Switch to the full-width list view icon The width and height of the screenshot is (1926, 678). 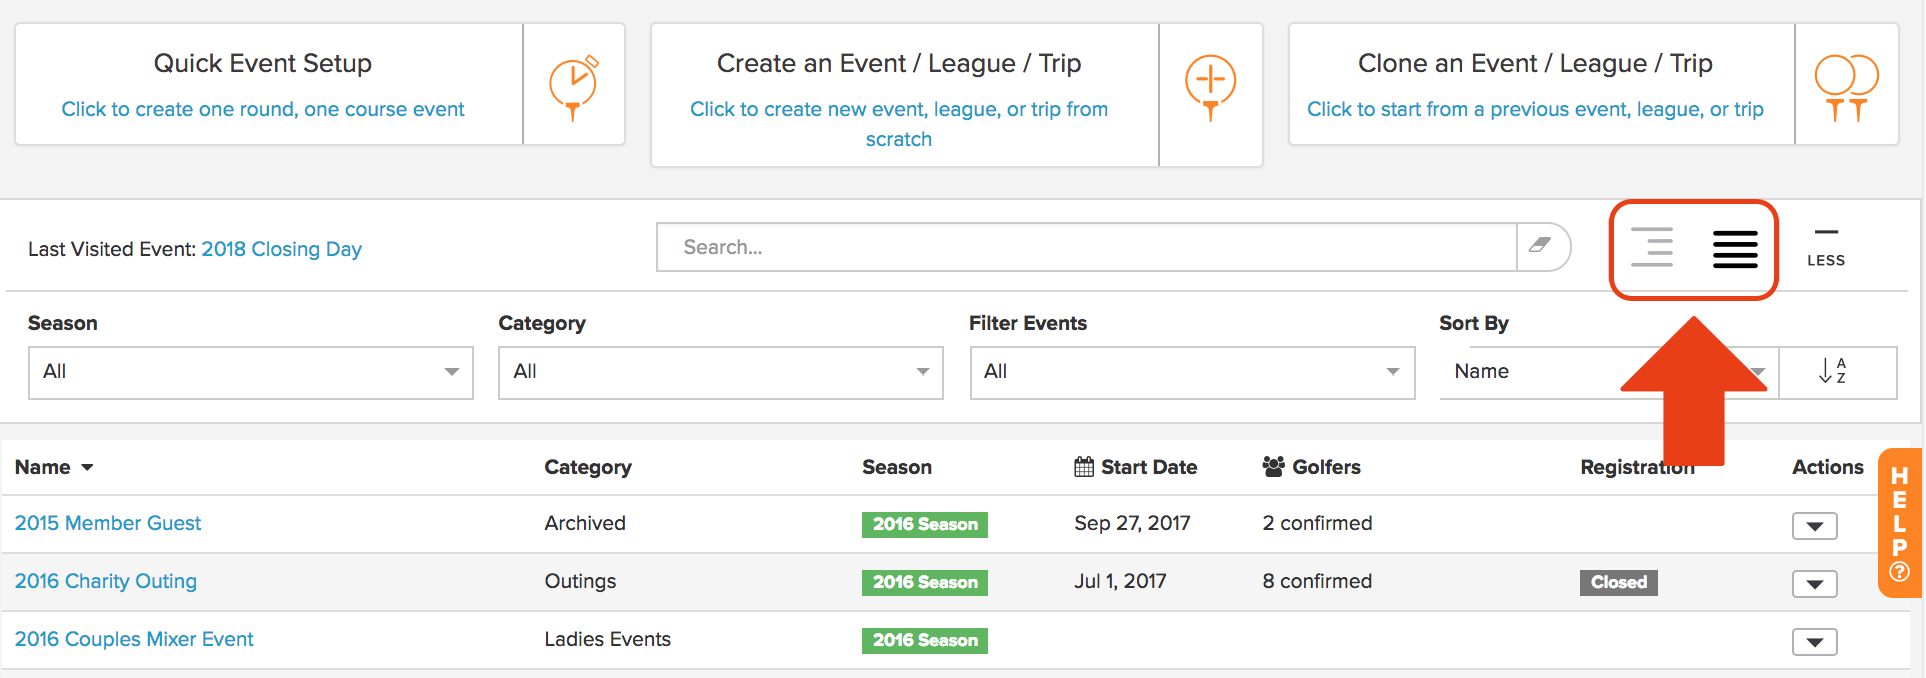[x=1735, y=249]
